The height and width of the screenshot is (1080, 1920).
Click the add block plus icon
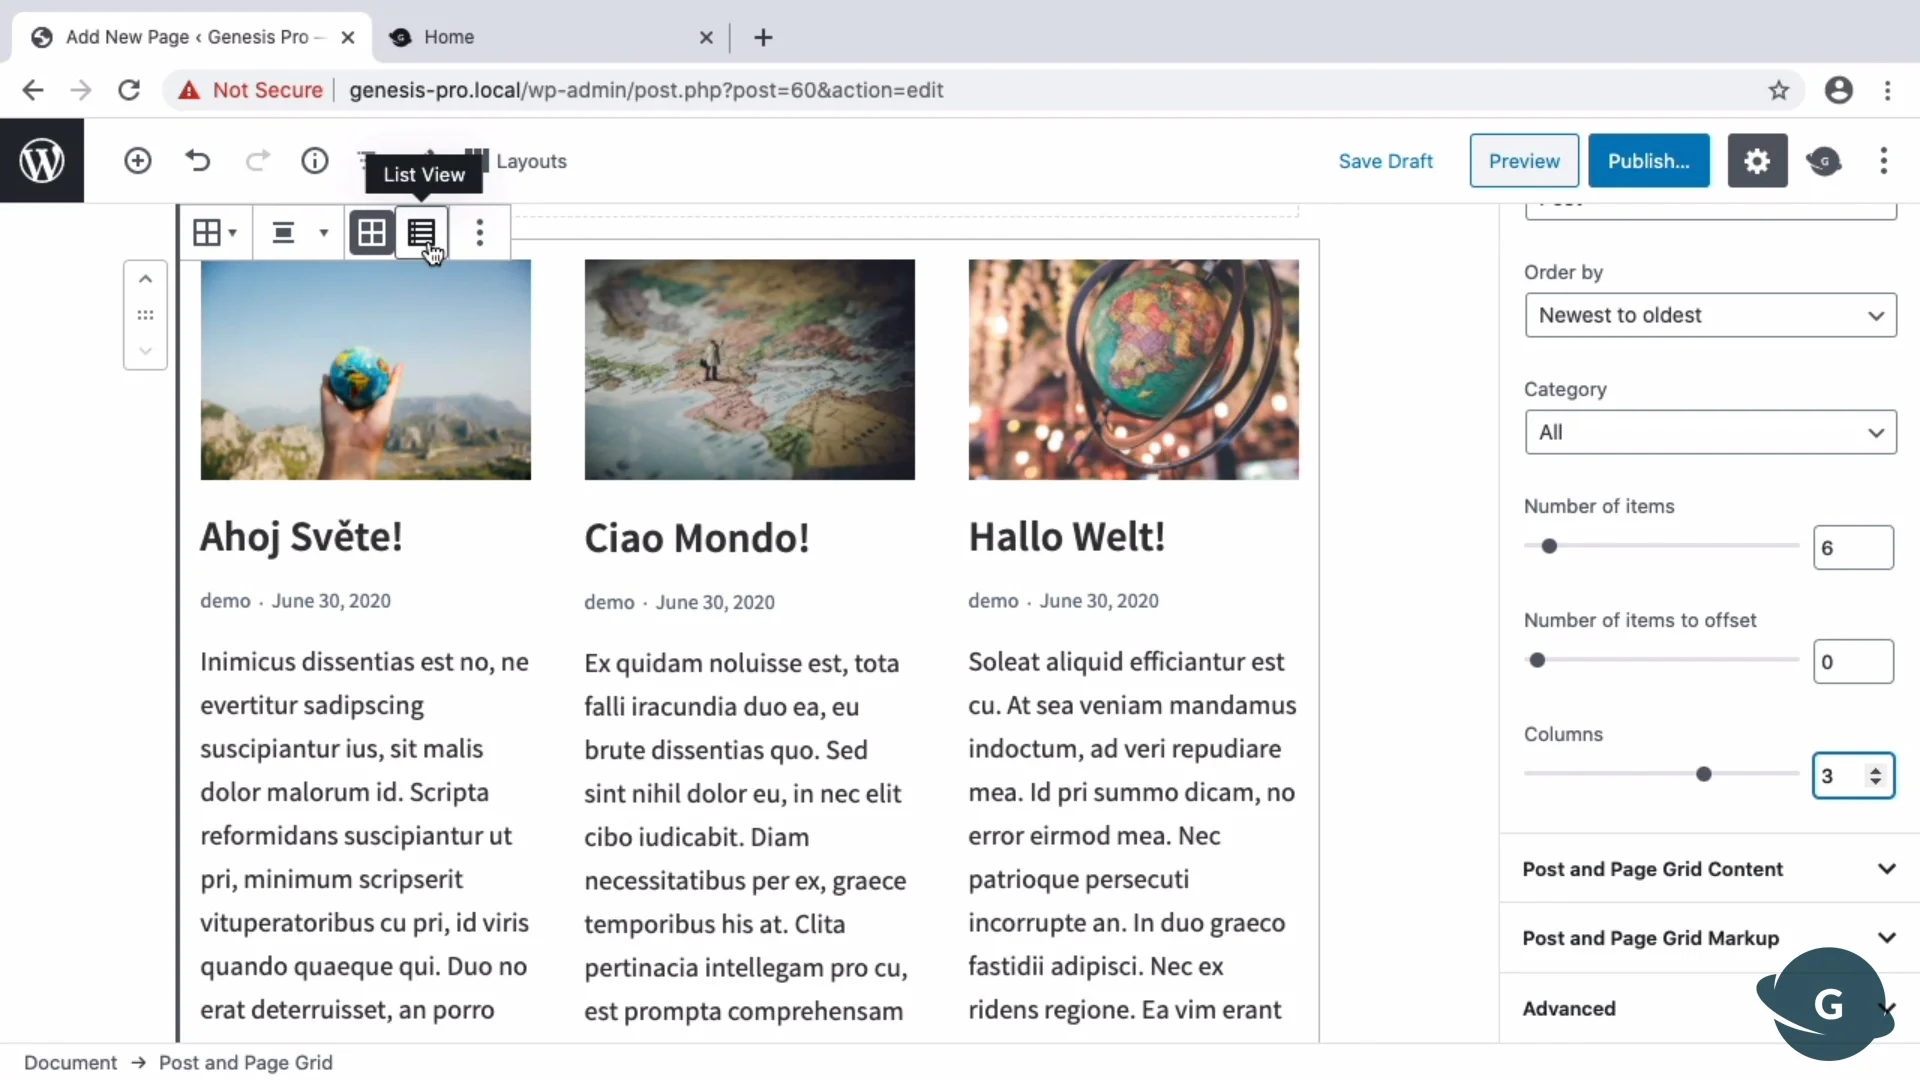(138, 161)
